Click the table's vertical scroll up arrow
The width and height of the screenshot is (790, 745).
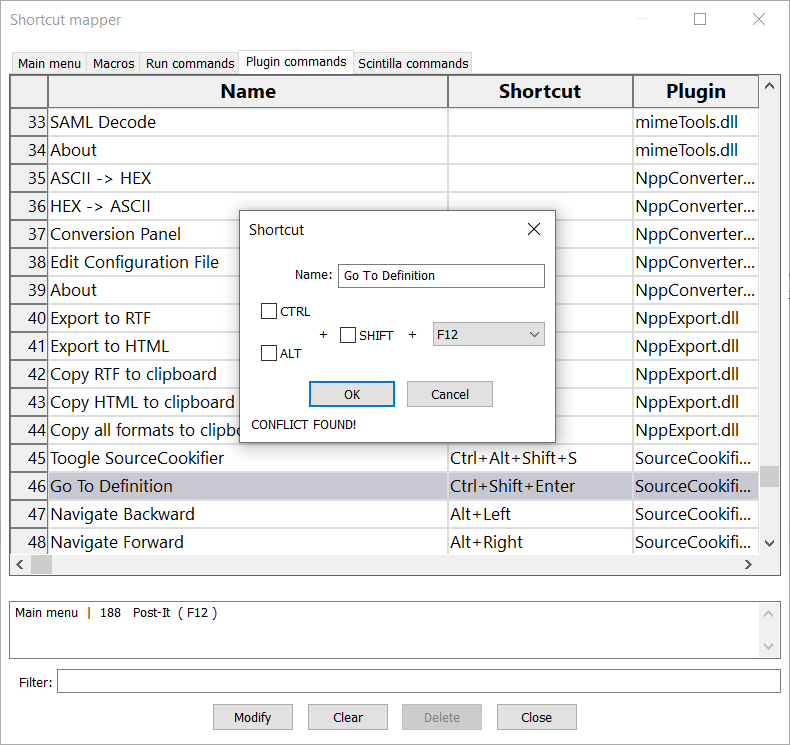[769, 86]
